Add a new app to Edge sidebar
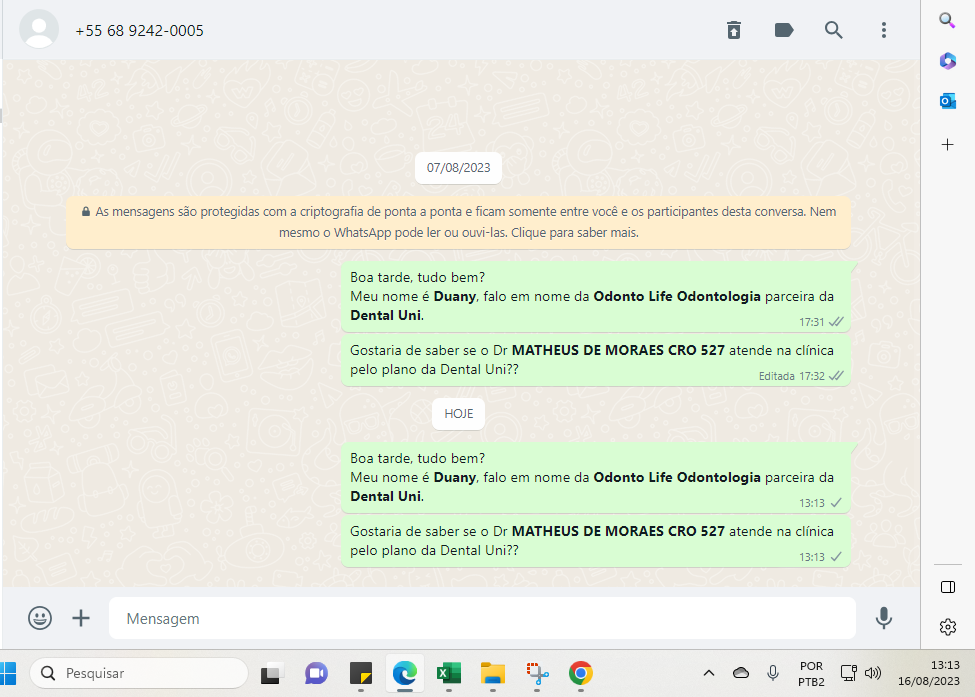The height and width of the screenshot is (697, 975). point(948,145)
